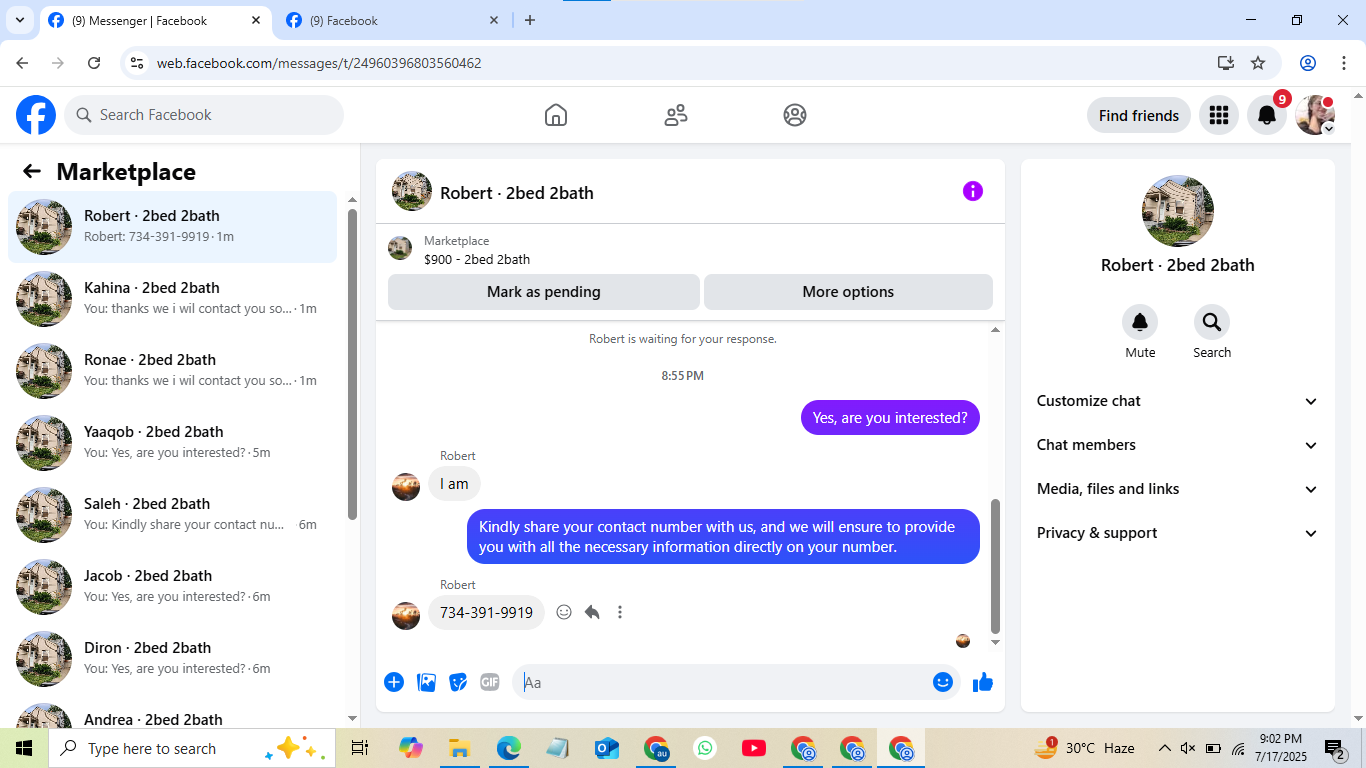The height and width of the screenshot is (768, 1366).
Task: Open the Facebook home logo
Action: (x=36, y=115)
